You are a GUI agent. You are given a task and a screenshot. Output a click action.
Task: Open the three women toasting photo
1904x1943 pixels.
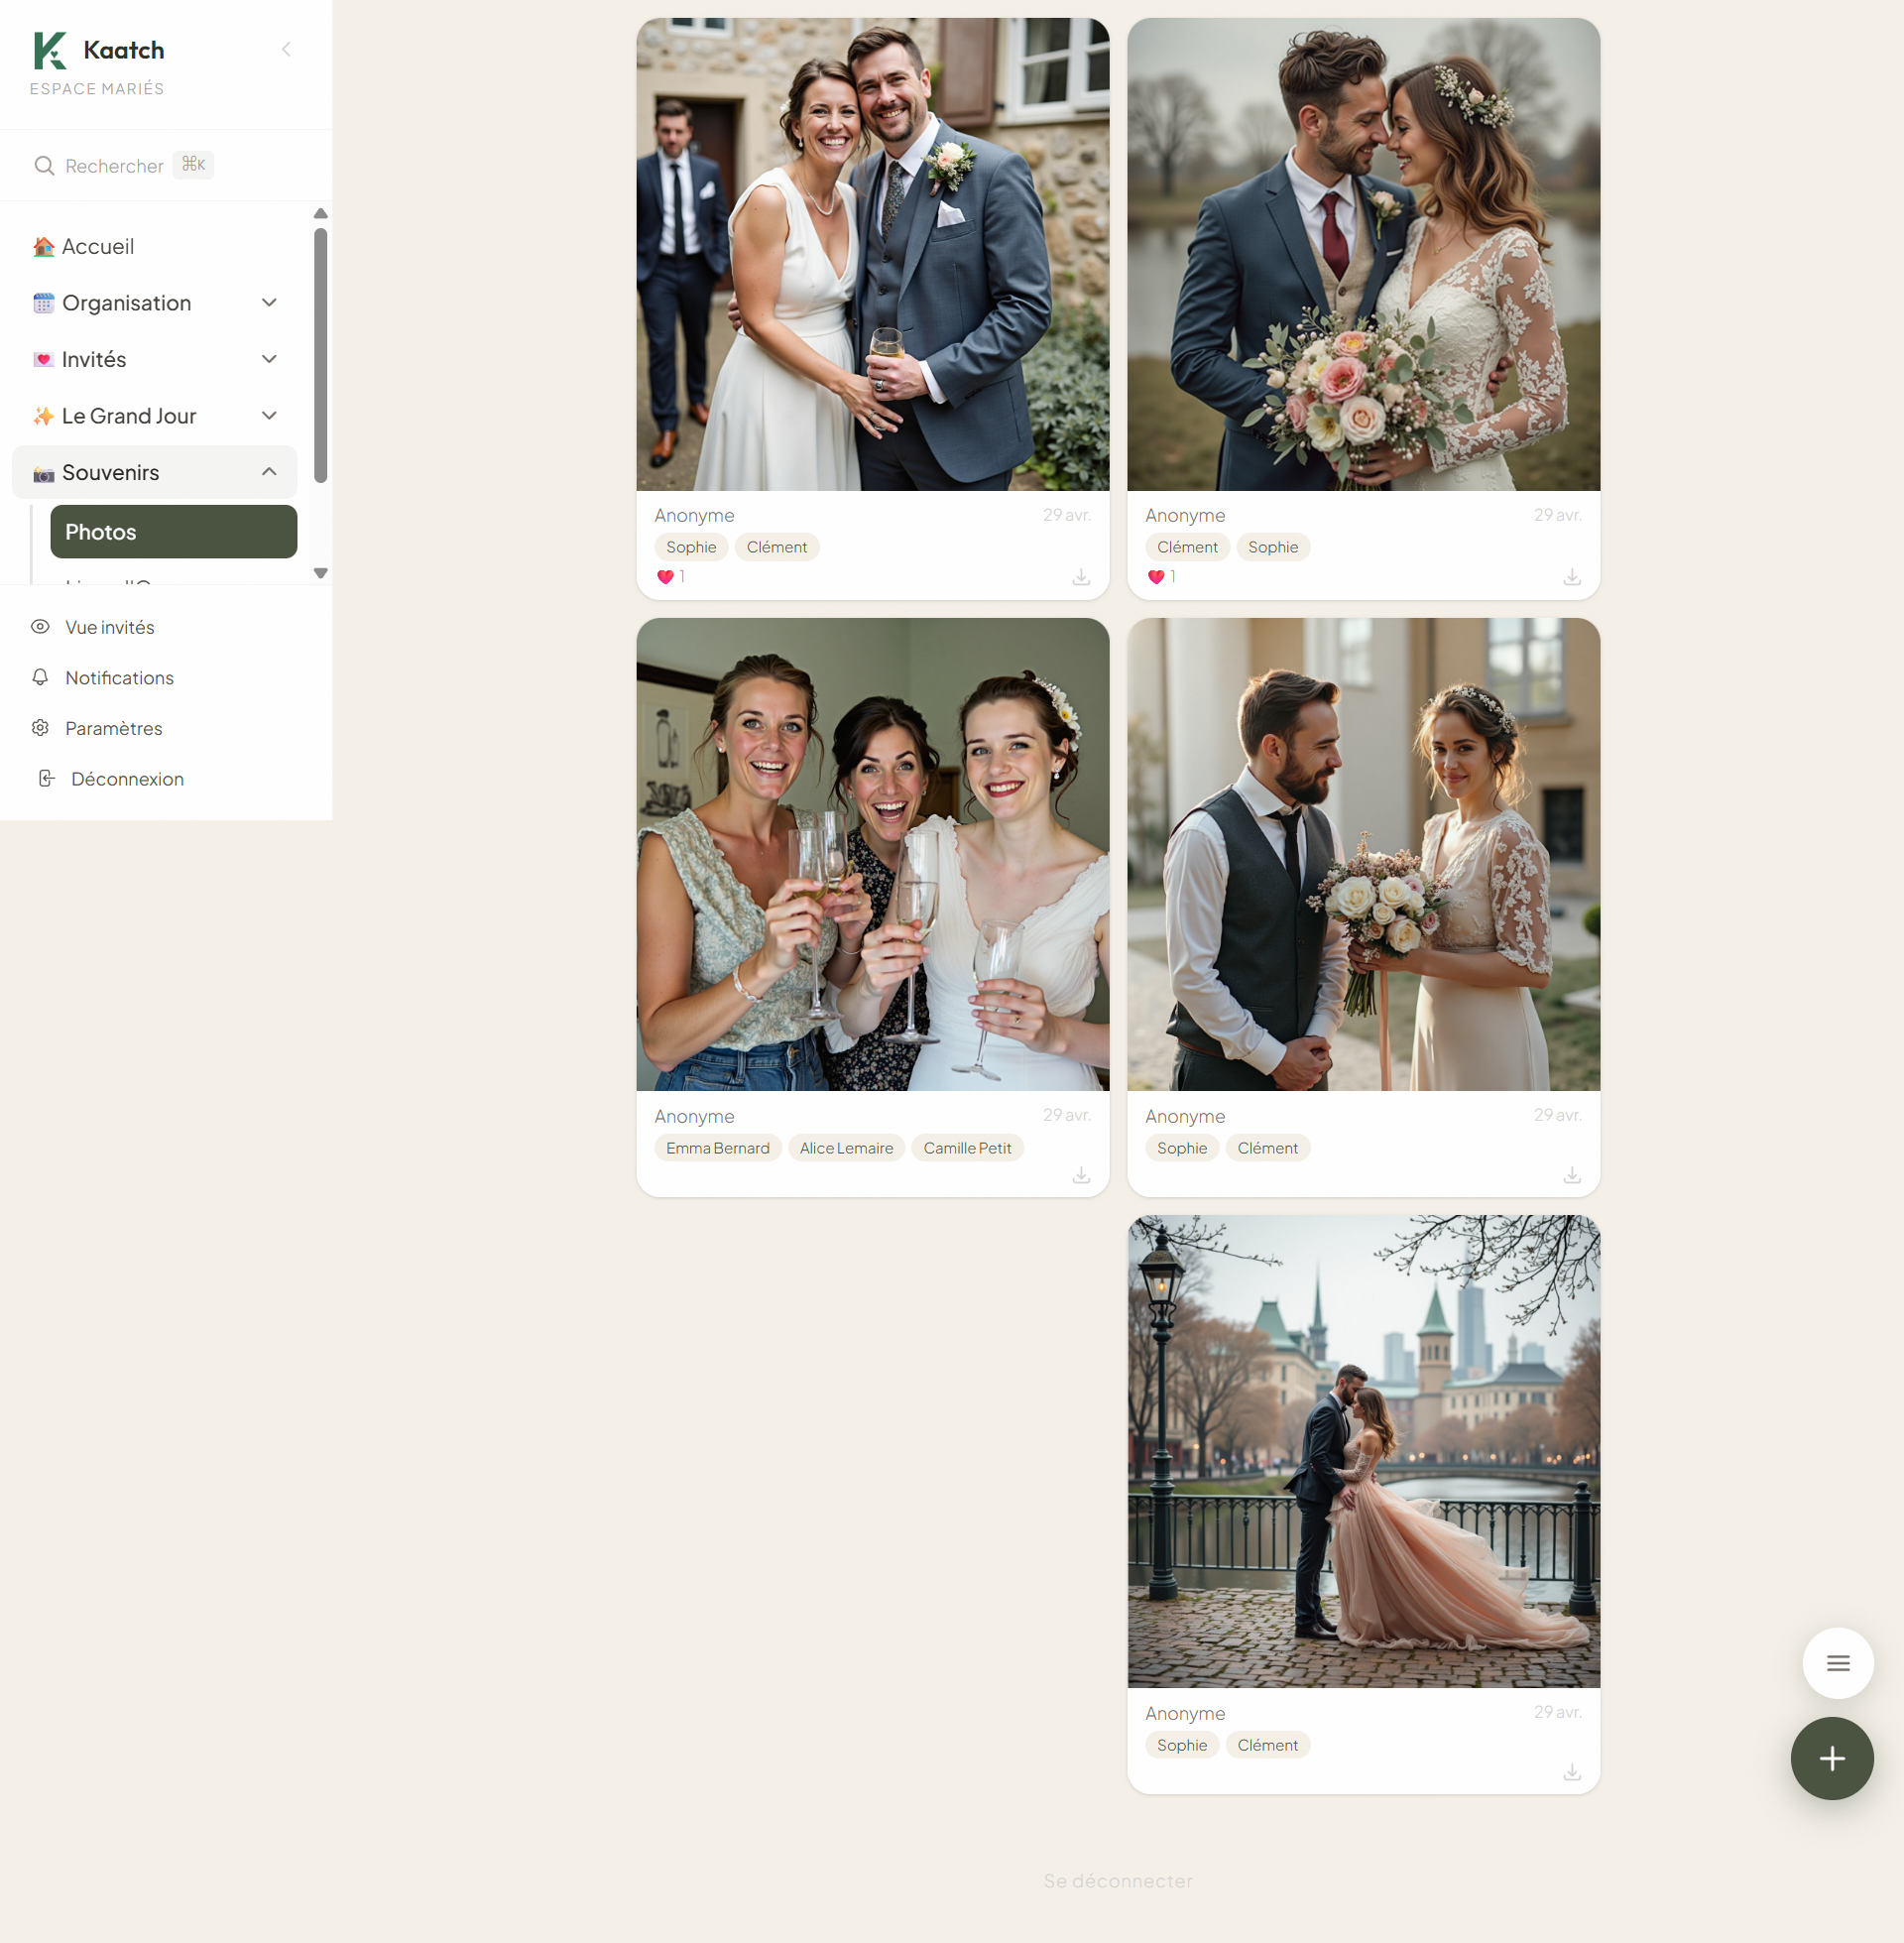873,854
